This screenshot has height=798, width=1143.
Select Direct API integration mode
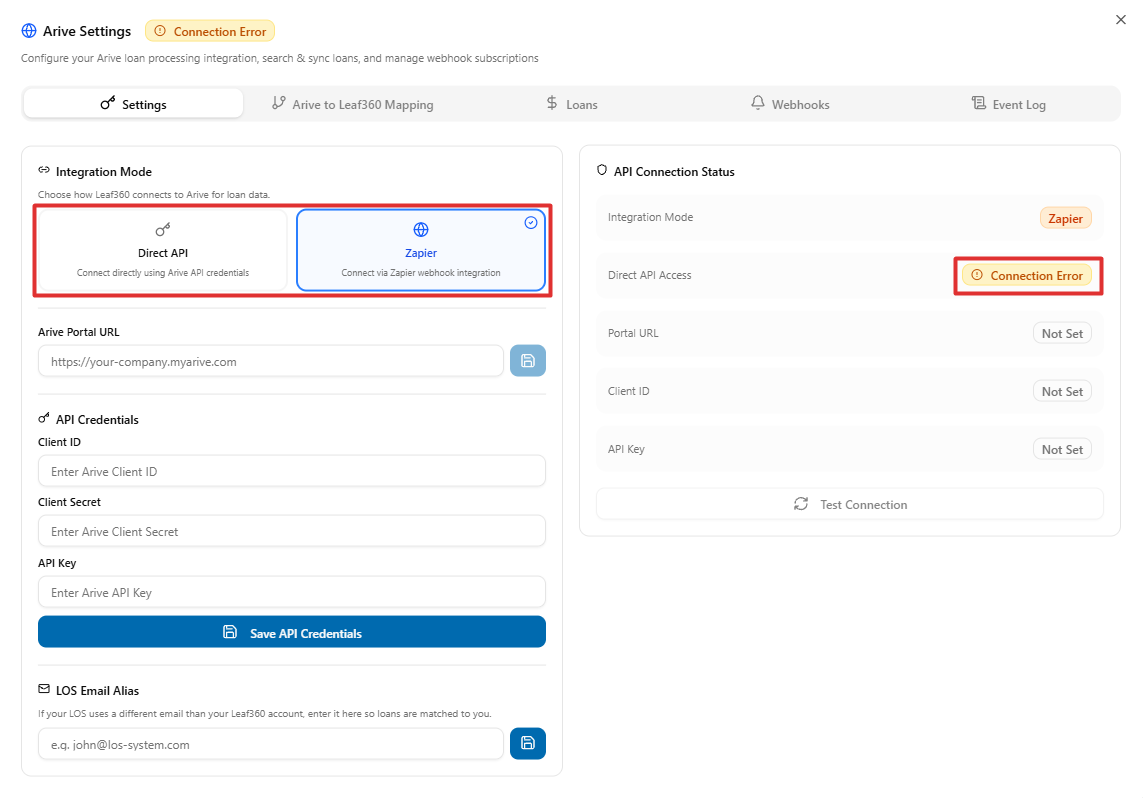tap(163, 250)
